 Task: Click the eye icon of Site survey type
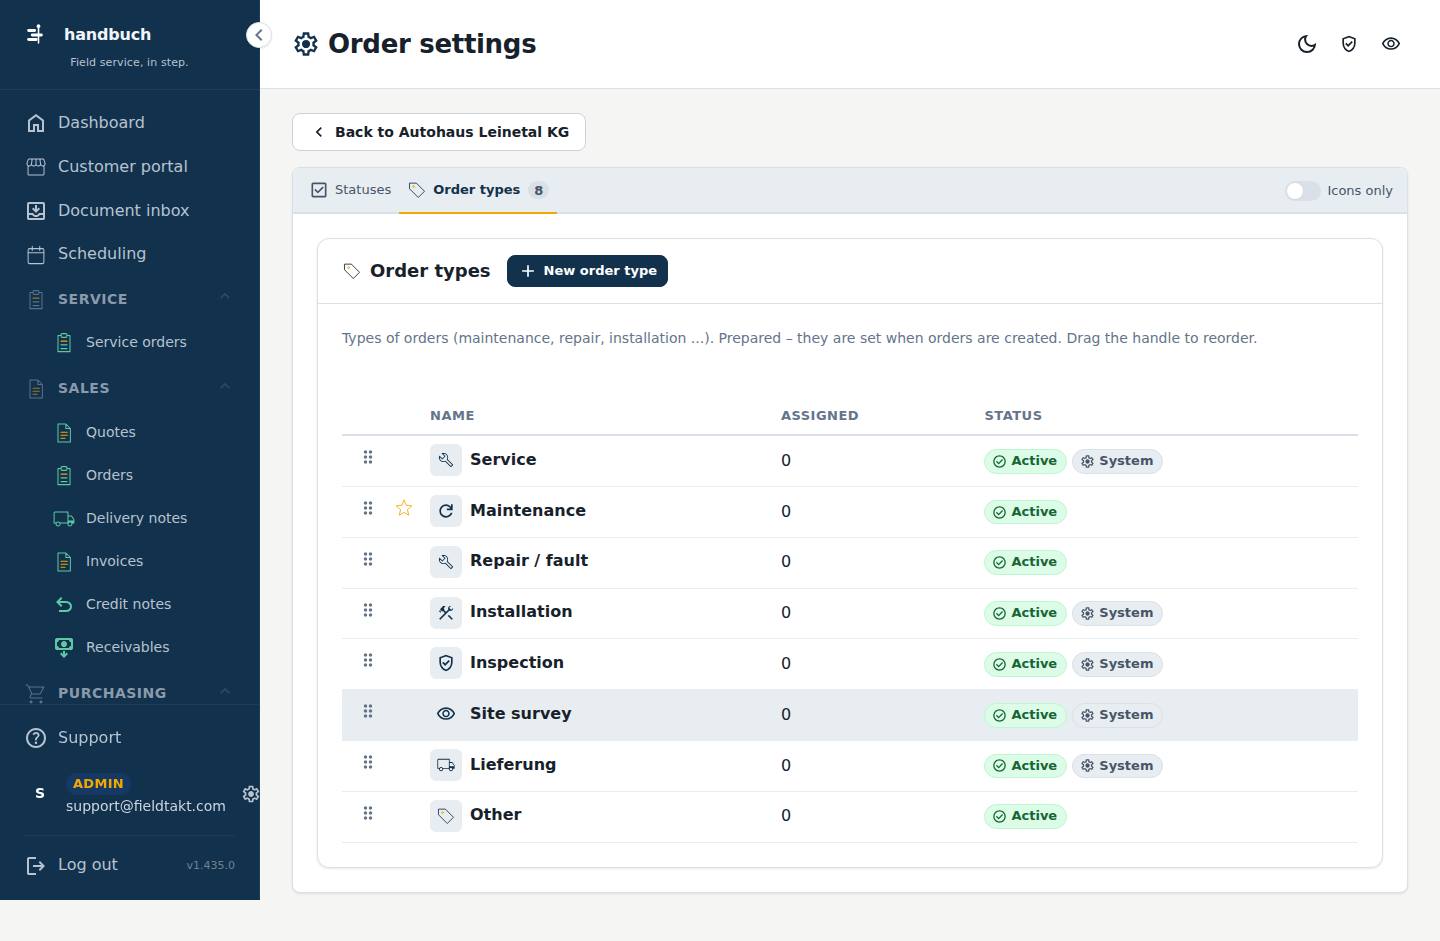(446, 714)
